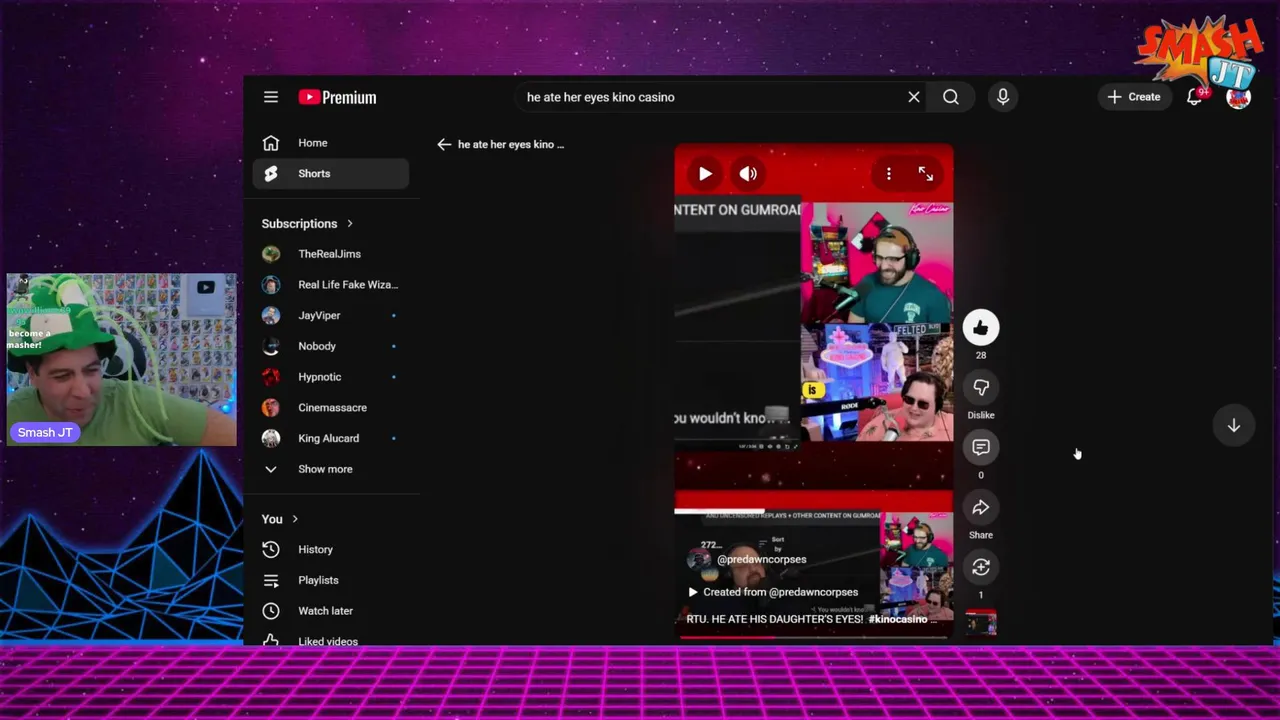Screen dimensions: 1280x720
Task: Expand the Subscriptions section
Action: click(307, 224)
